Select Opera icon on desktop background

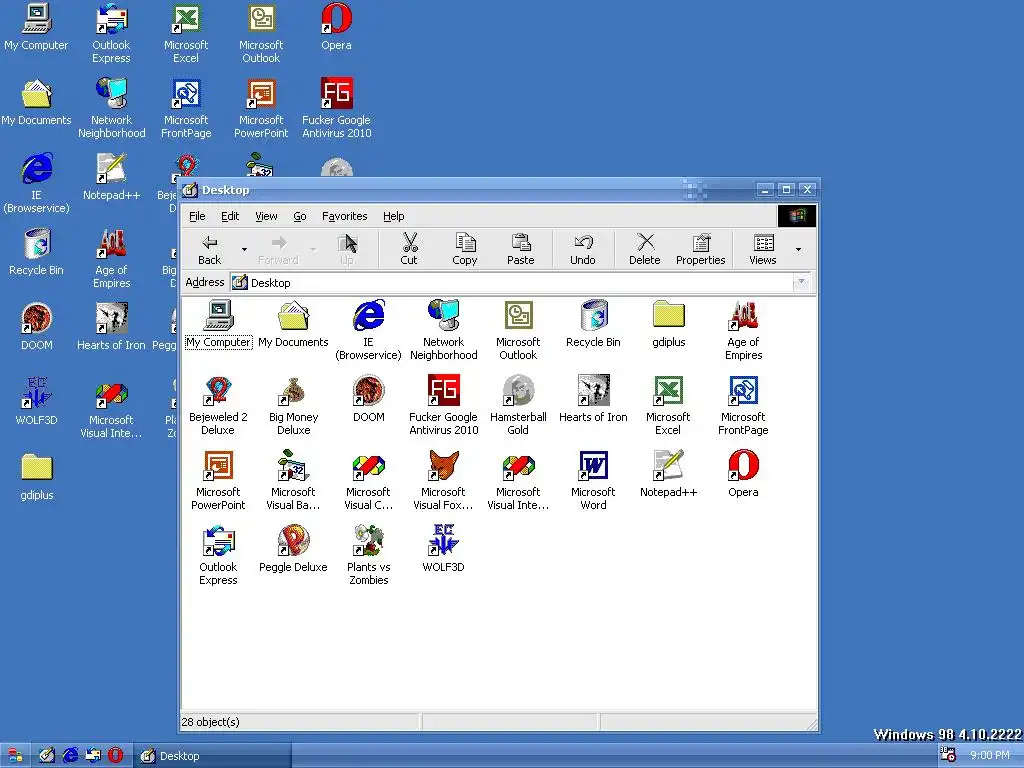(x=336, y=27)
